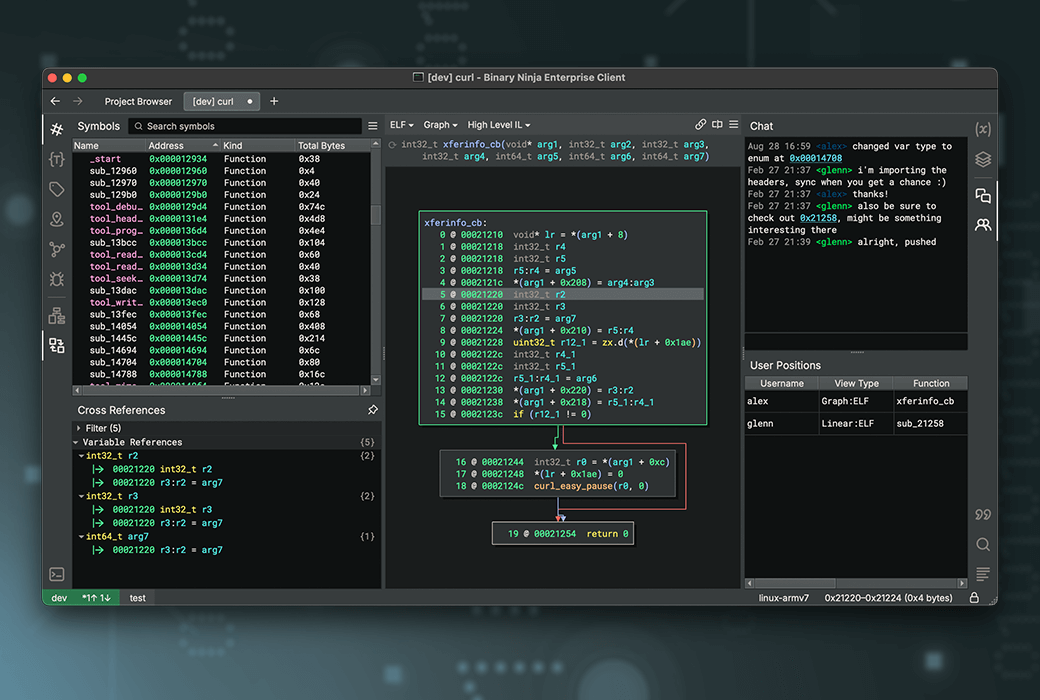Viewport: 1040px width, 700px height.
Task: Switch to the Project Browser tab
Action: [x=138, y=101]
